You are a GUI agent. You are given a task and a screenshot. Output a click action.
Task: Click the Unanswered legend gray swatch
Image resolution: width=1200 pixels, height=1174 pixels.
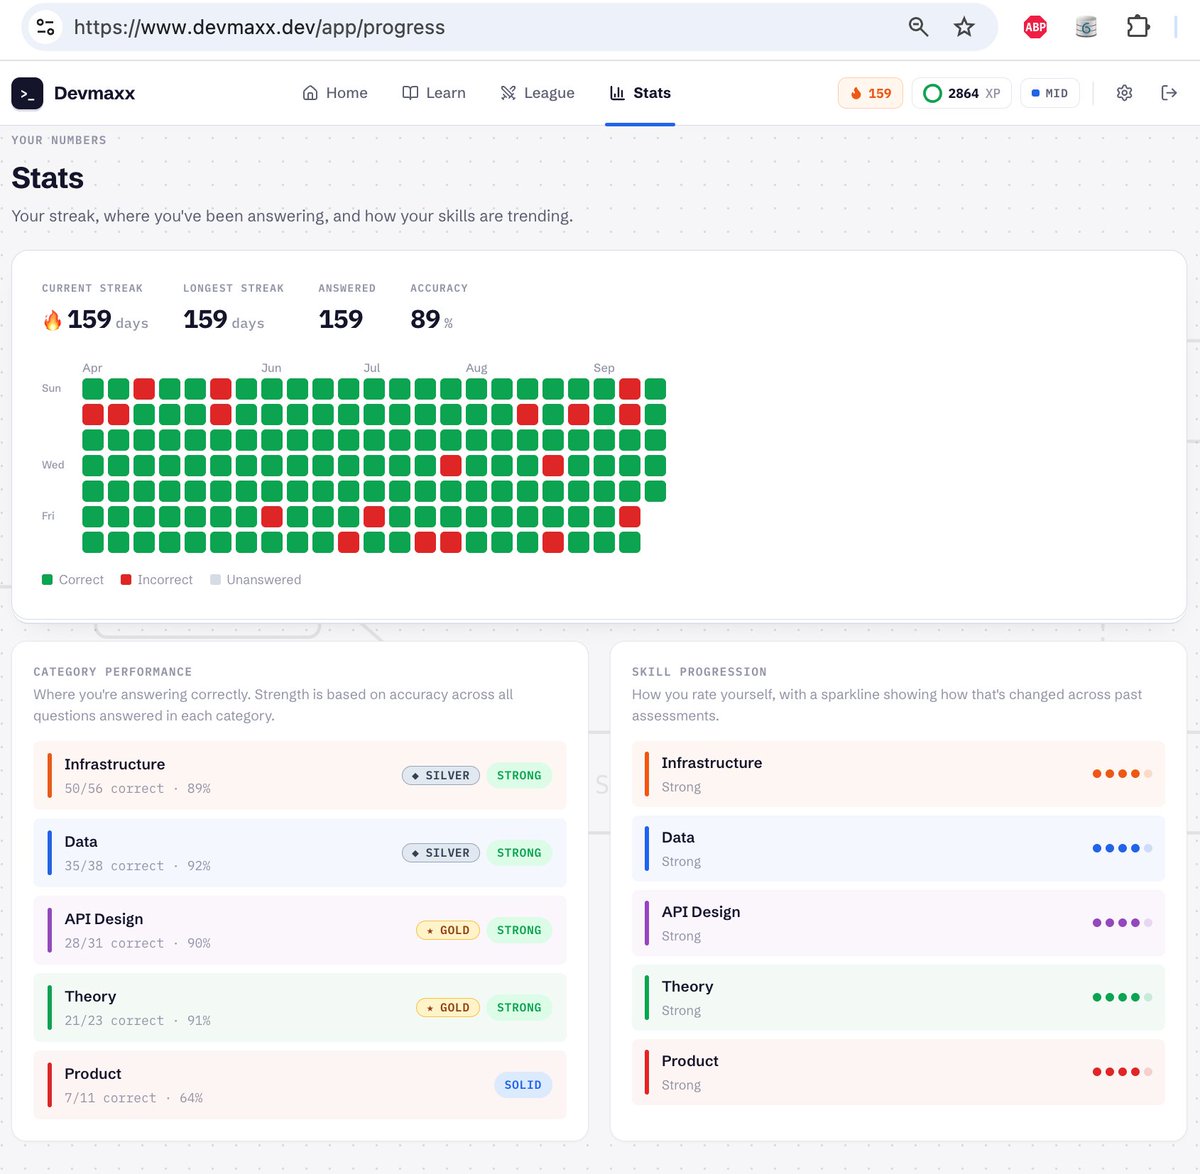[215, 580]
